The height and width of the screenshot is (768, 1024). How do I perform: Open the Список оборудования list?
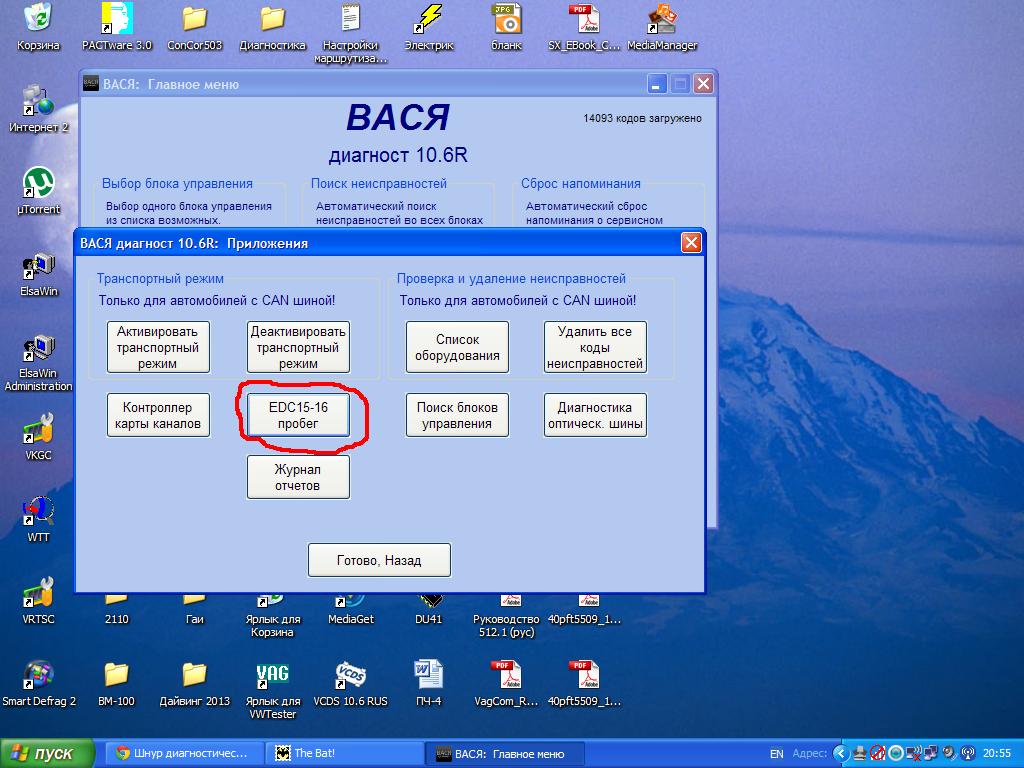[x=457, y=347]
